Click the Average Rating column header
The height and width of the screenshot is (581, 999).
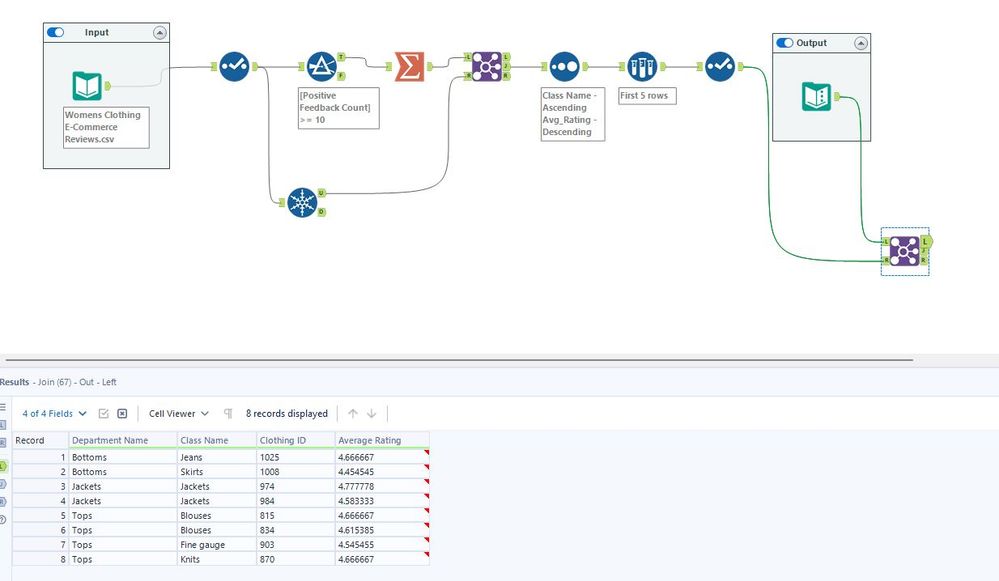point(378,439)
